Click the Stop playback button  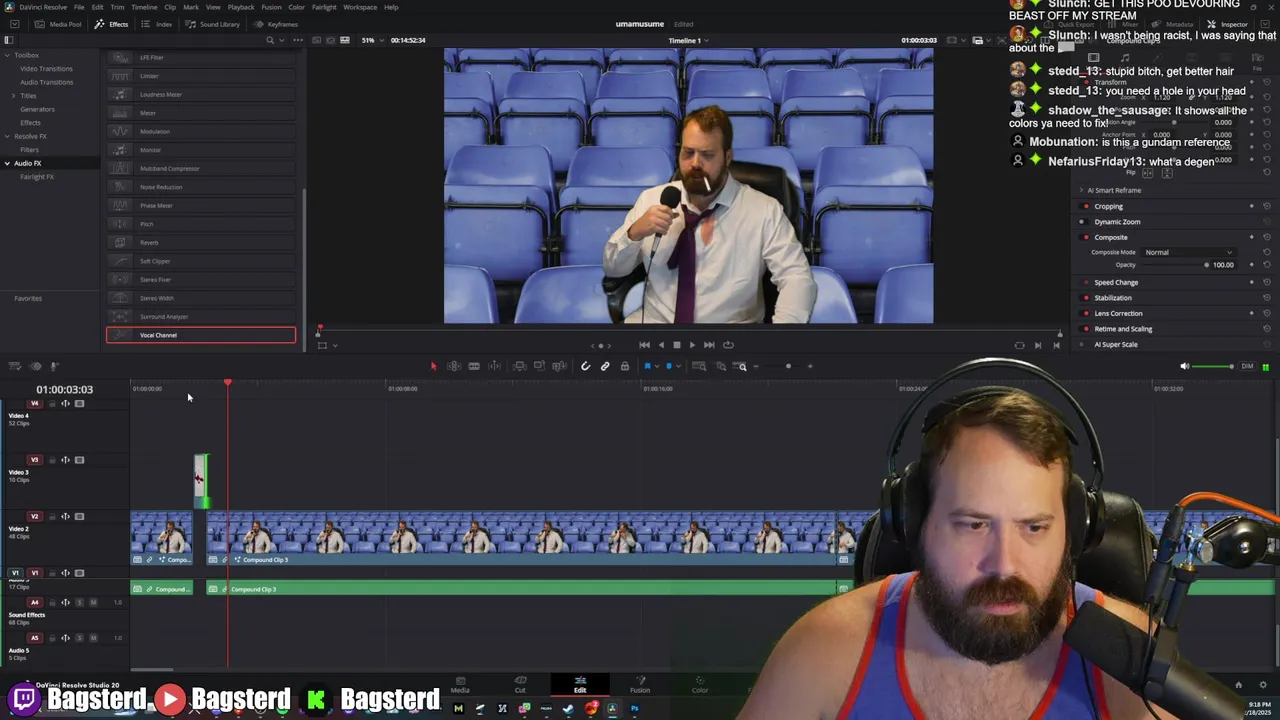click(677, 345)
